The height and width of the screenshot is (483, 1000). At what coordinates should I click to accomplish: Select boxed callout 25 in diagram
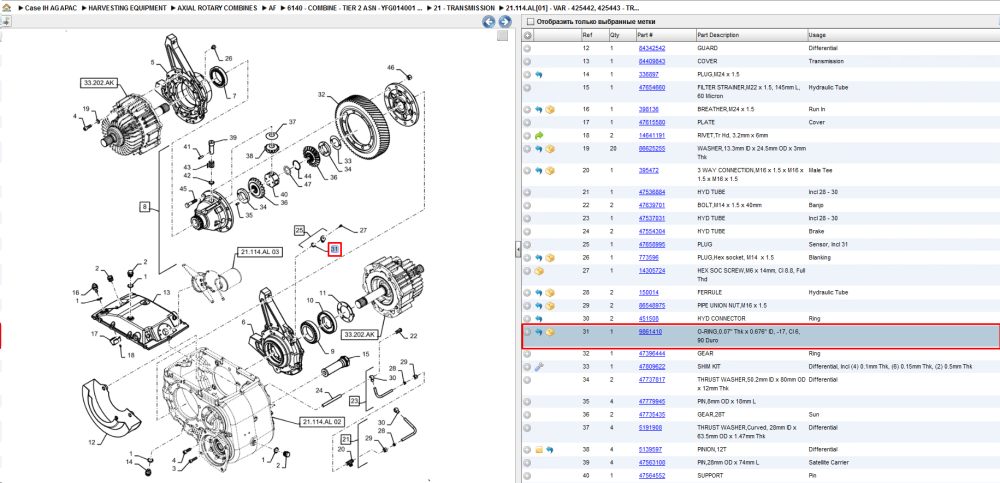pos(300,230)
